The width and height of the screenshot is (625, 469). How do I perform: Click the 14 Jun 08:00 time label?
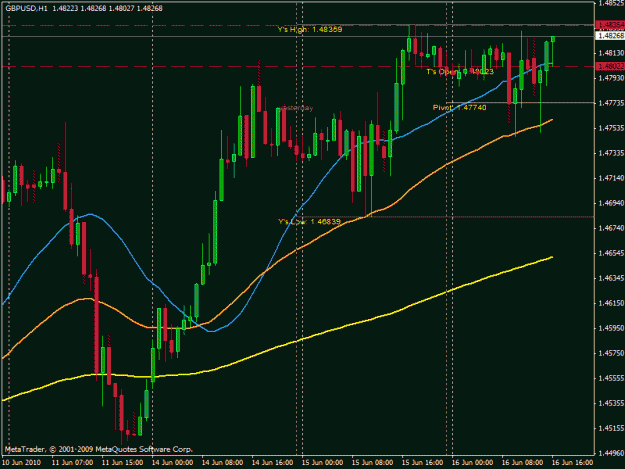(x=222, y=462)
